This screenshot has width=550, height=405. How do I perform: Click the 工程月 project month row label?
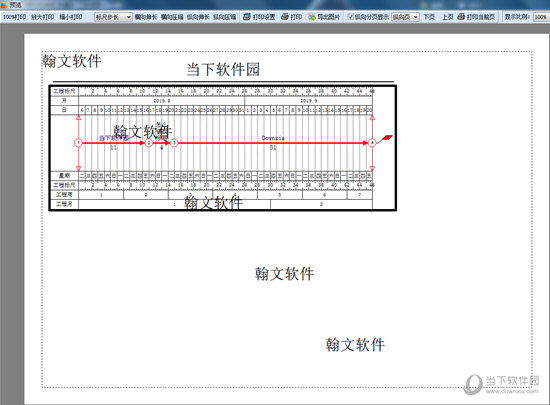coord(64,204)
